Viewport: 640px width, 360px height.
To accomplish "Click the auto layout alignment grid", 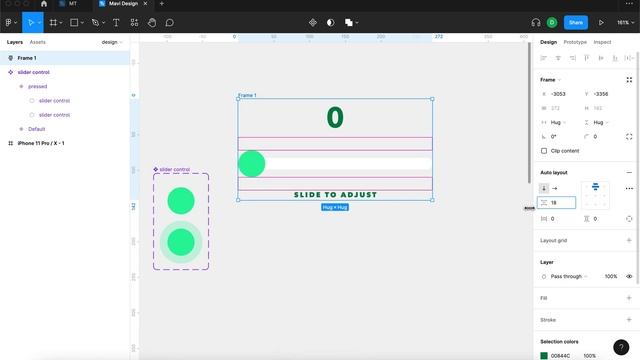I will [x=595, y=196].
